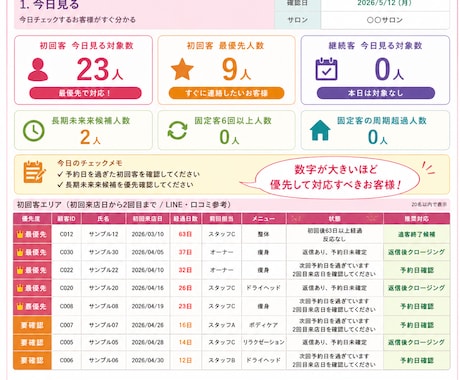This screenshot has width=460, height=380.
Task: Click the crown icon in the C020 row
Action: coord(20,288)
